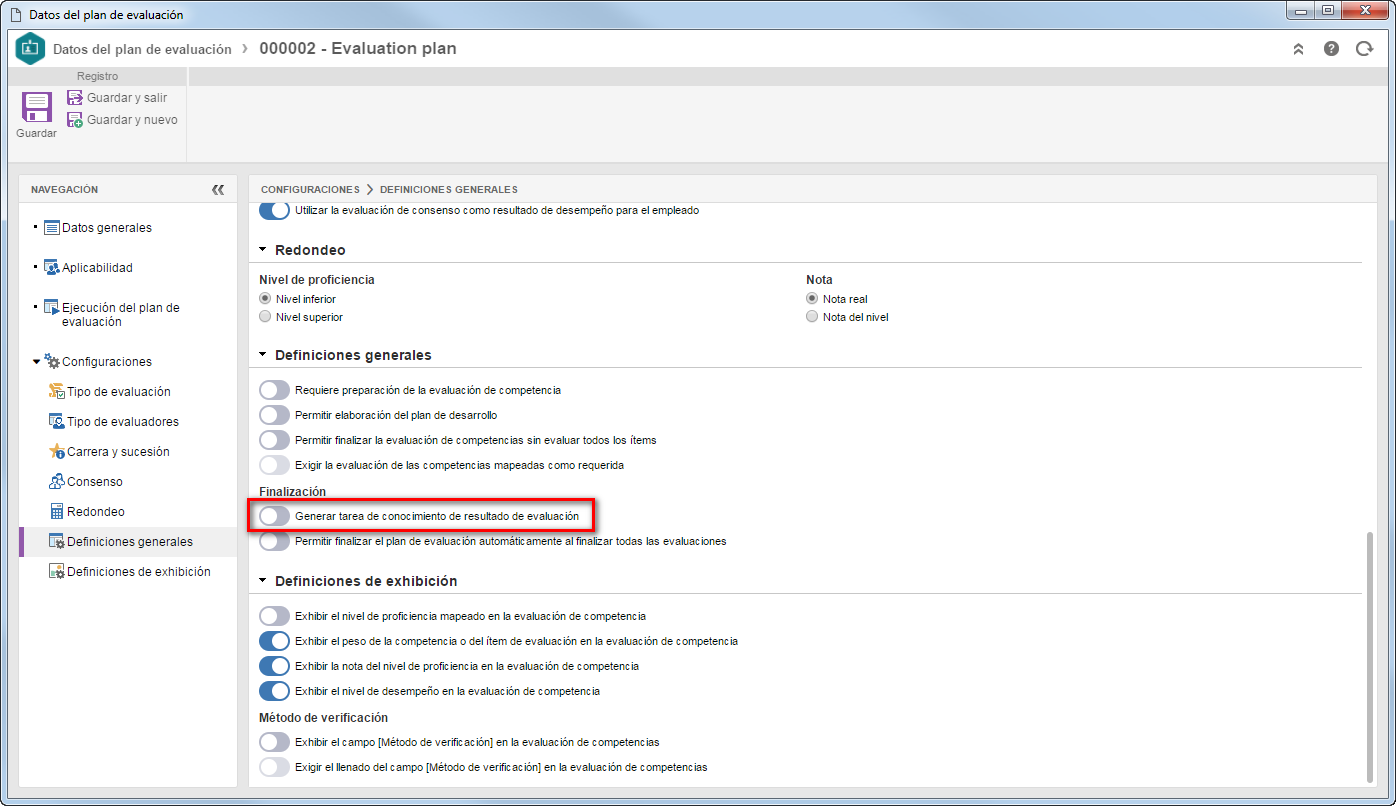Click the Guardar y nuevo label
The height and width of the screenshot is (806, 1396).
[132, 120]
